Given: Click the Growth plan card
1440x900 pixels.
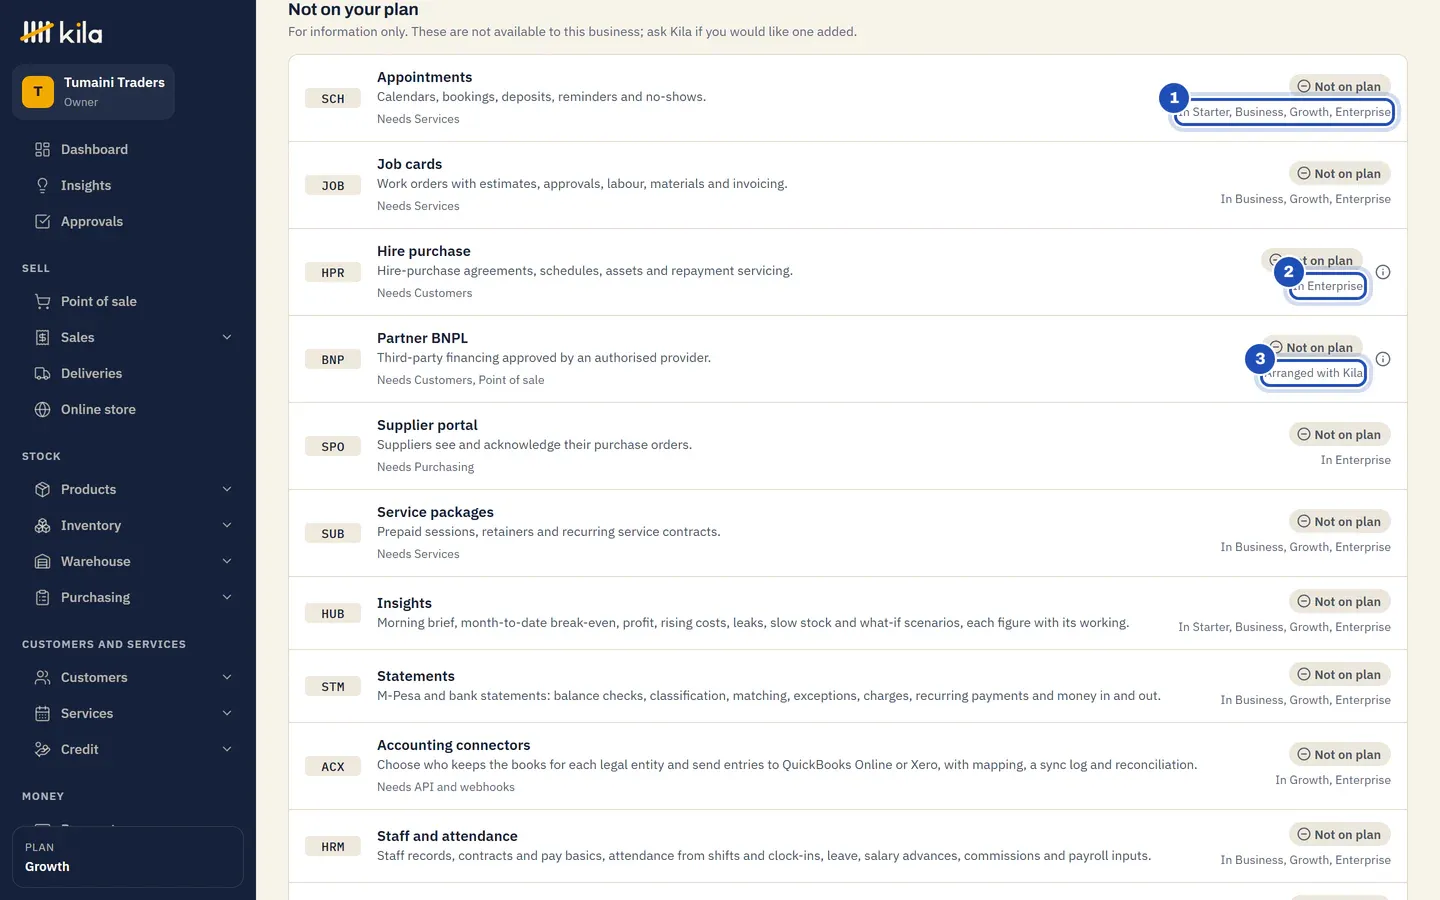Looking at the screenshot, I should pos(128,857).
